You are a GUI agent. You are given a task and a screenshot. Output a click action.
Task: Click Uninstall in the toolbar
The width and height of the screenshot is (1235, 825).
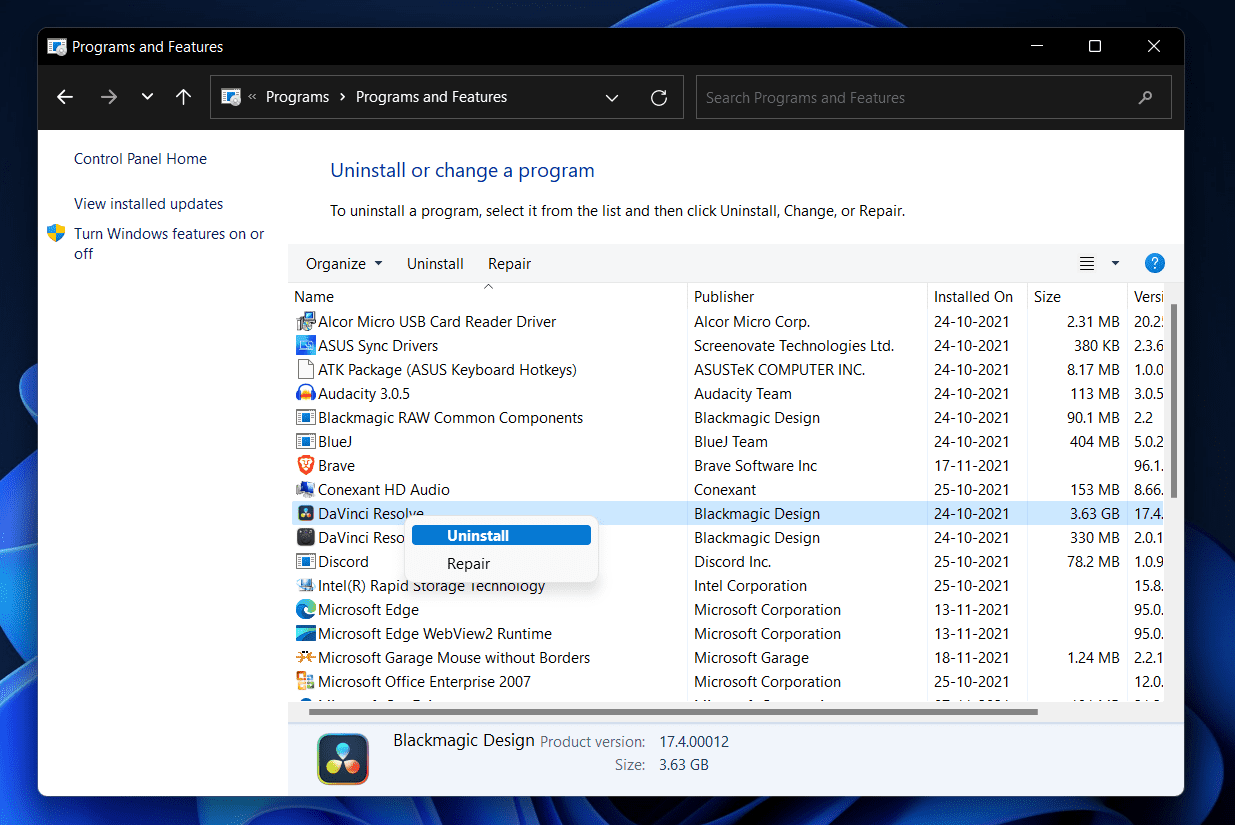click(435, 264)
